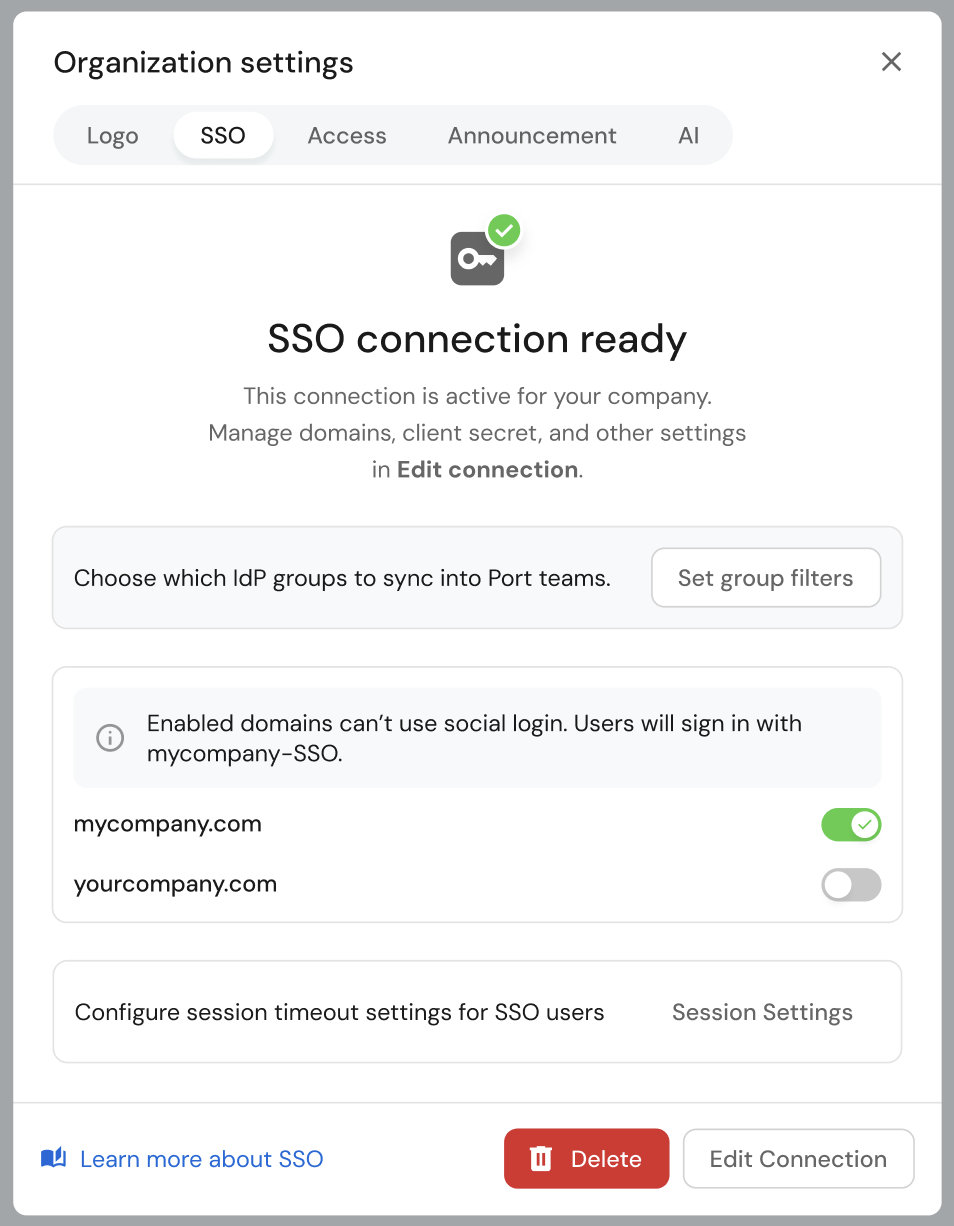Open the Access tab

coord(347,136)
